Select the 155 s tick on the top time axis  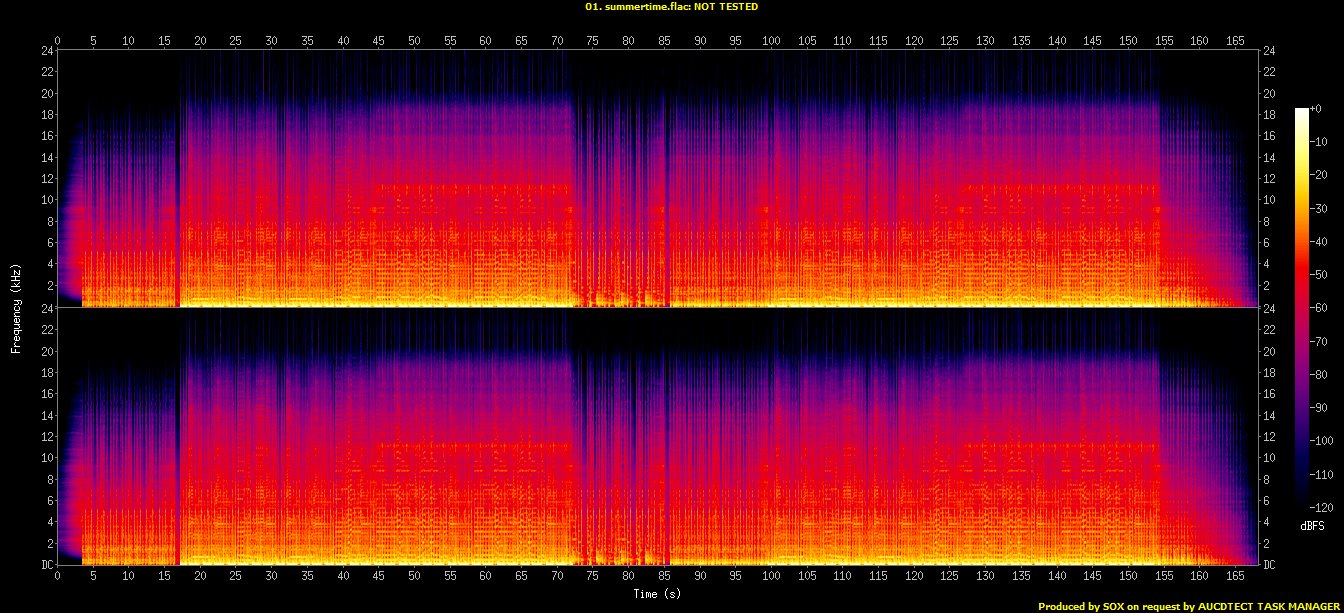coord(1163,41)
